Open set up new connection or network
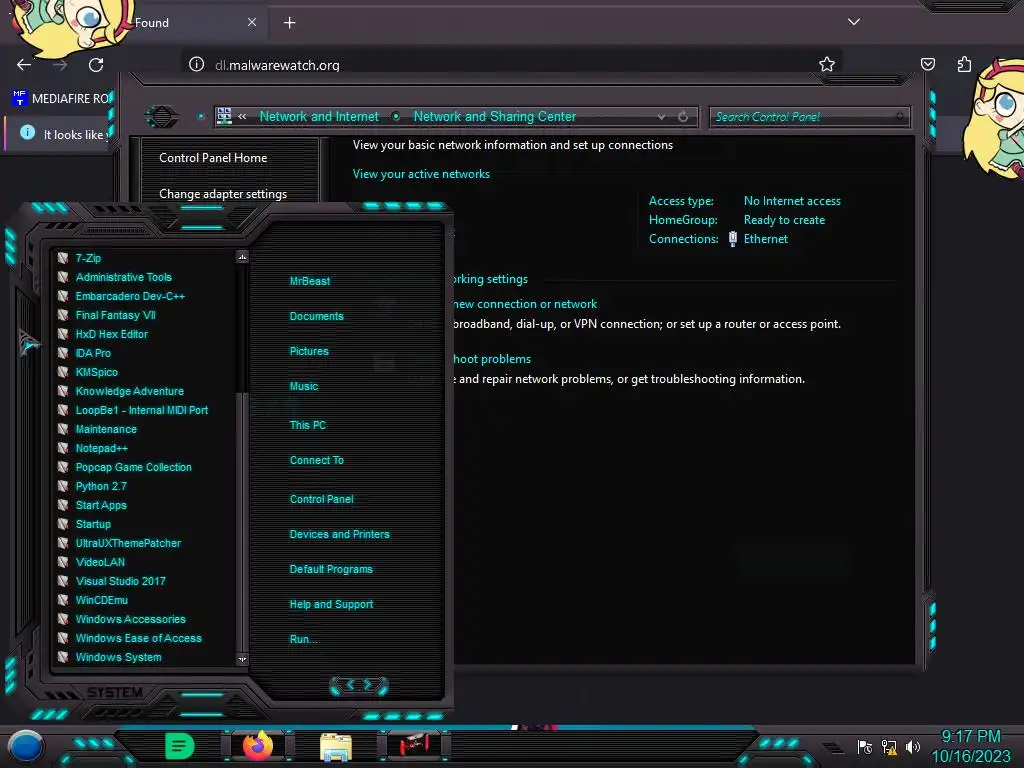This screenshot has width=1024, height=768. pyautogui.click(x=524, y=304)
